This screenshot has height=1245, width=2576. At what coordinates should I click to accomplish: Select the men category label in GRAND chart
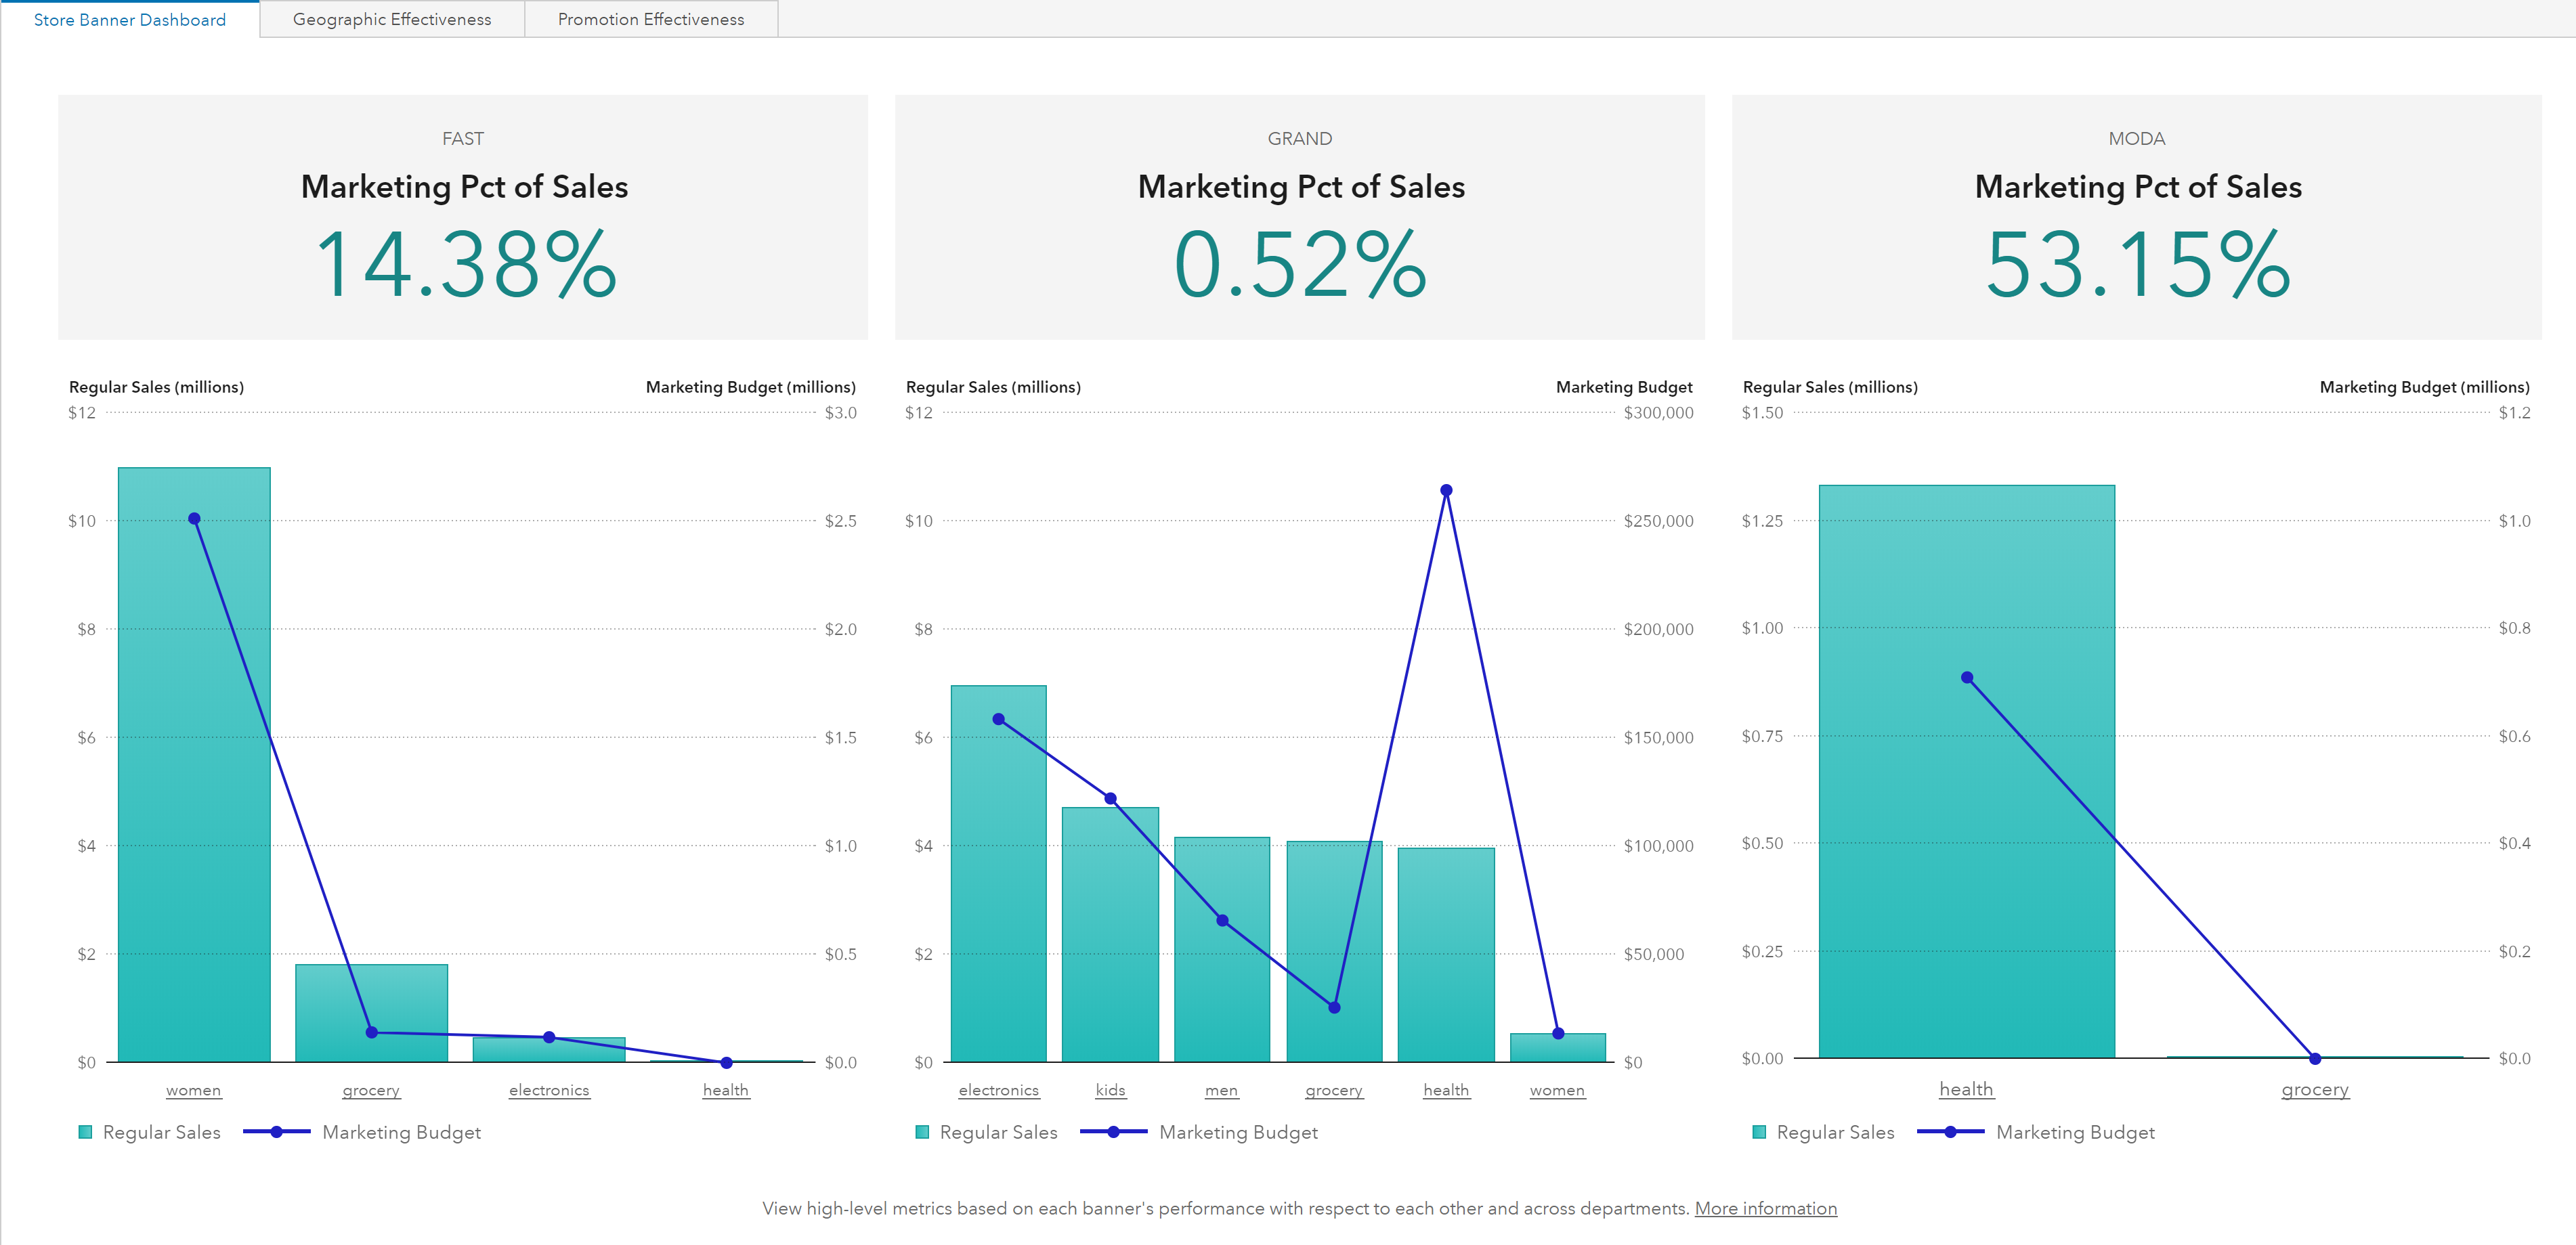(x=1221, y=1090)
